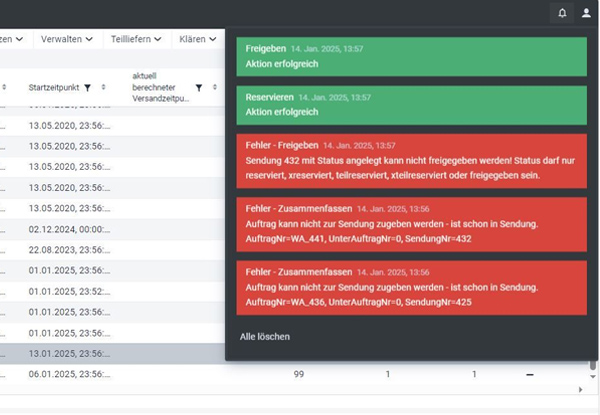Sort the aktuell berechneter Versandzeitpunkt column
Screen dimensions: 600x415
coord(215,87)
